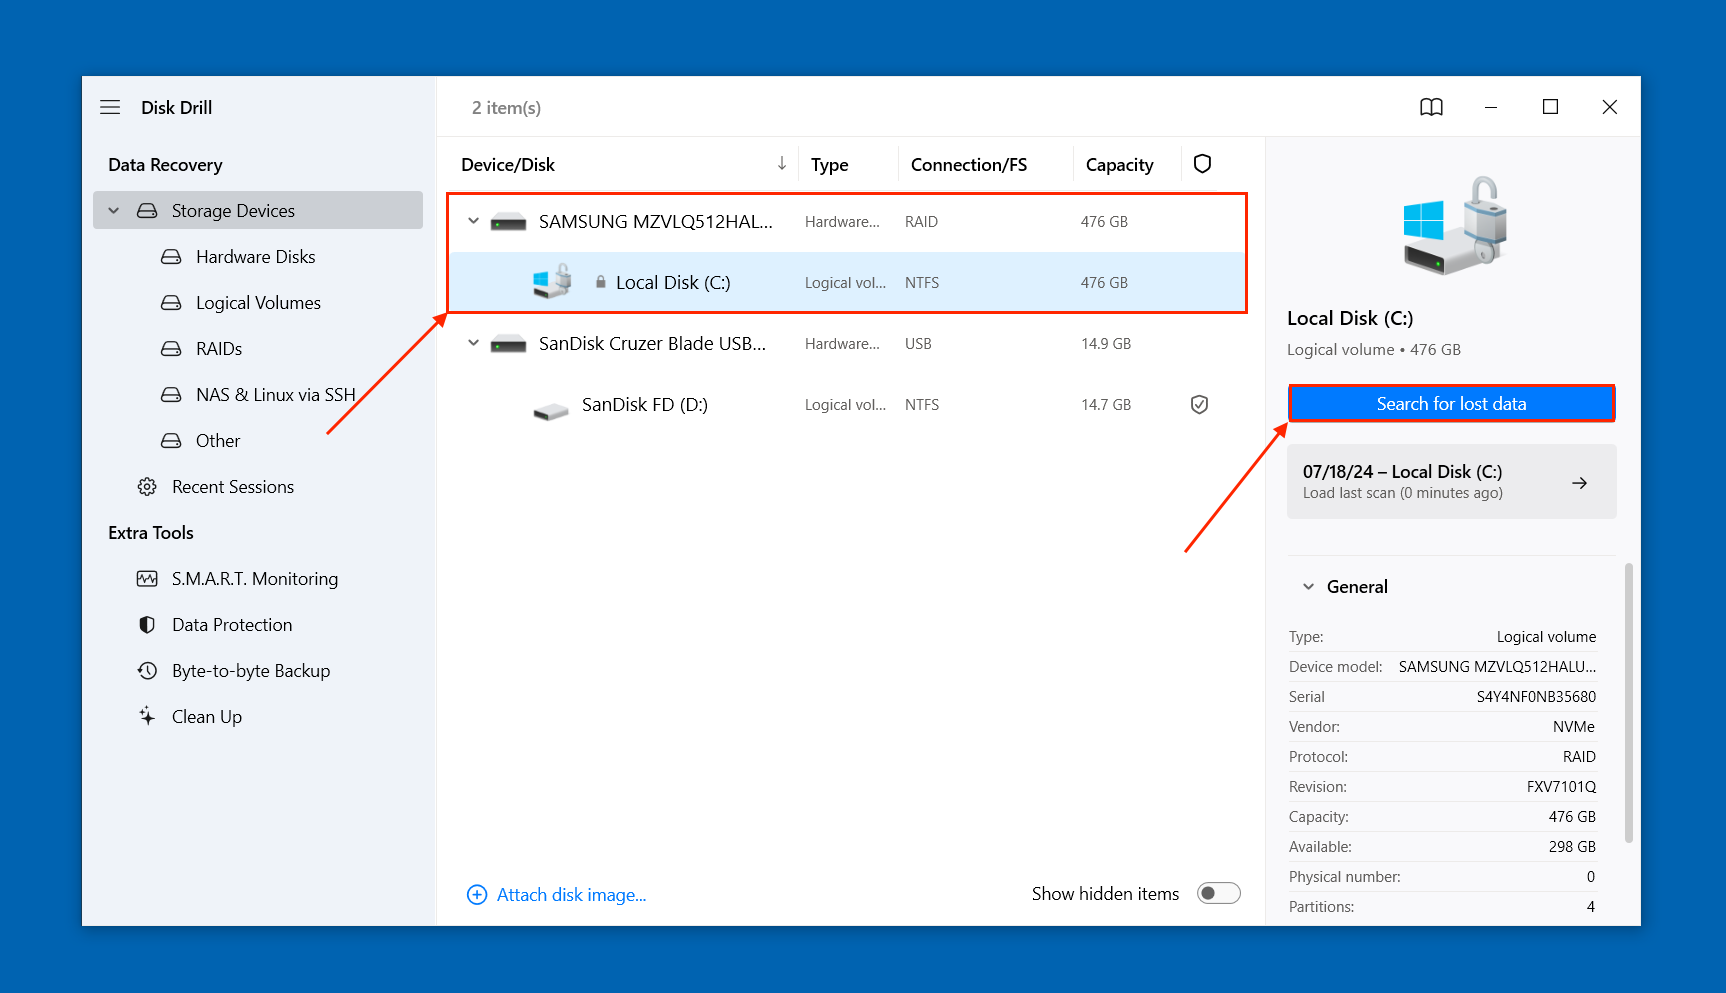Screen dimensions: 1726x993
Task: Click the Logical Volumes drive icon
Action: pos(171,303)
